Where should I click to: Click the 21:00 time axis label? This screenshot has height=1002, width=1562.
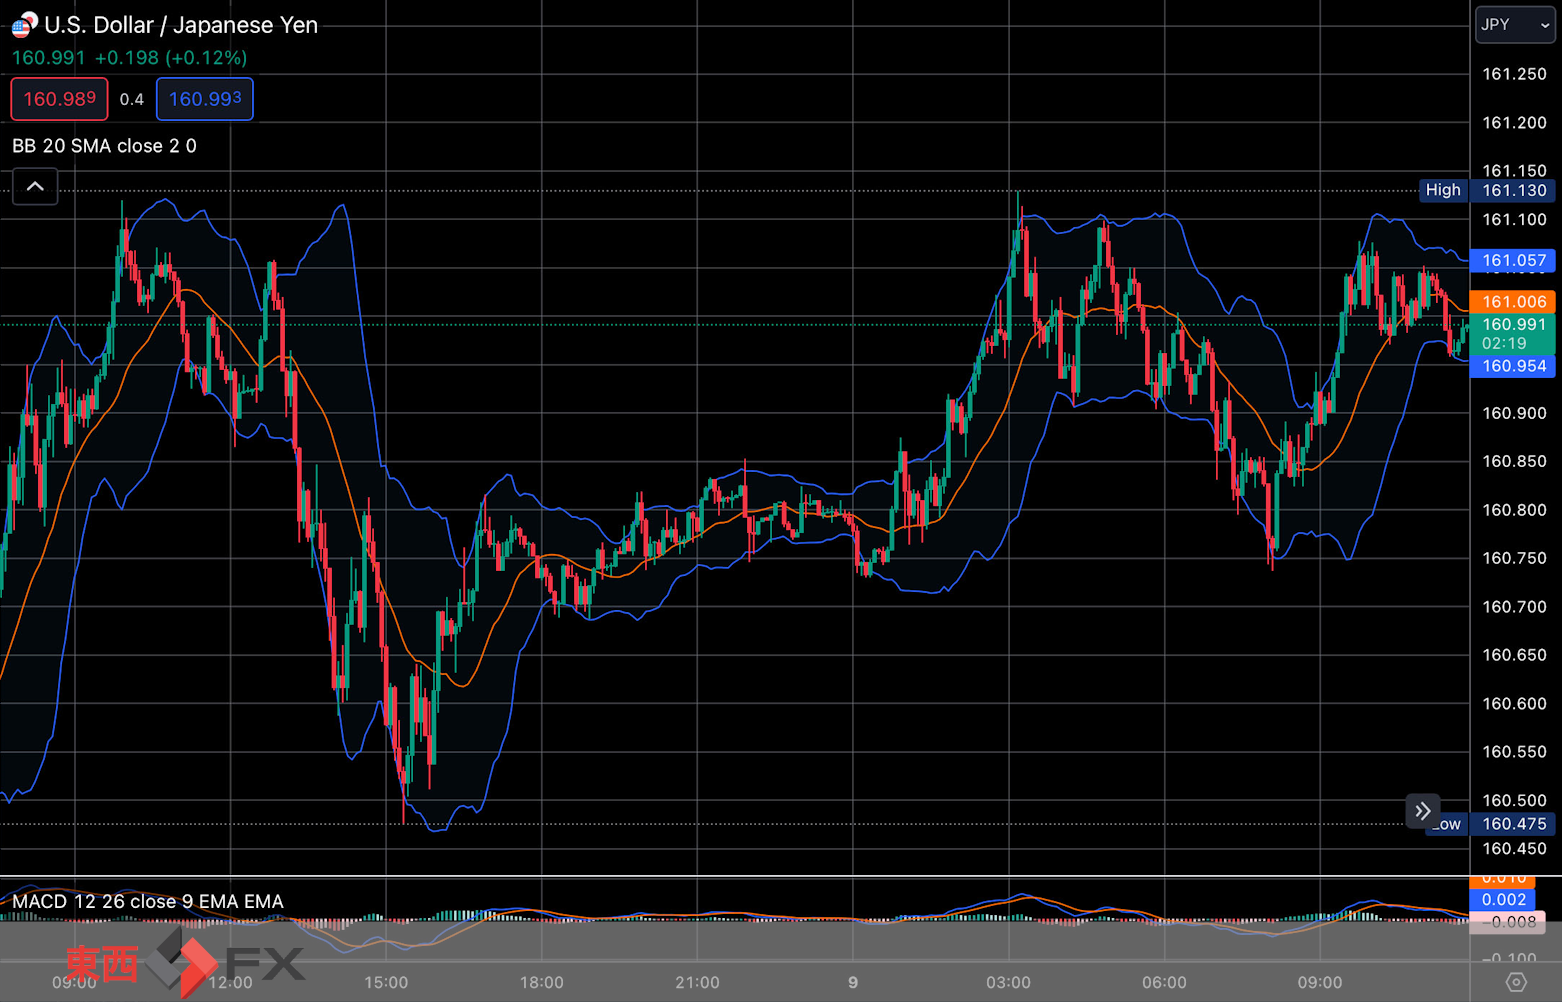[x=697, y=983]
